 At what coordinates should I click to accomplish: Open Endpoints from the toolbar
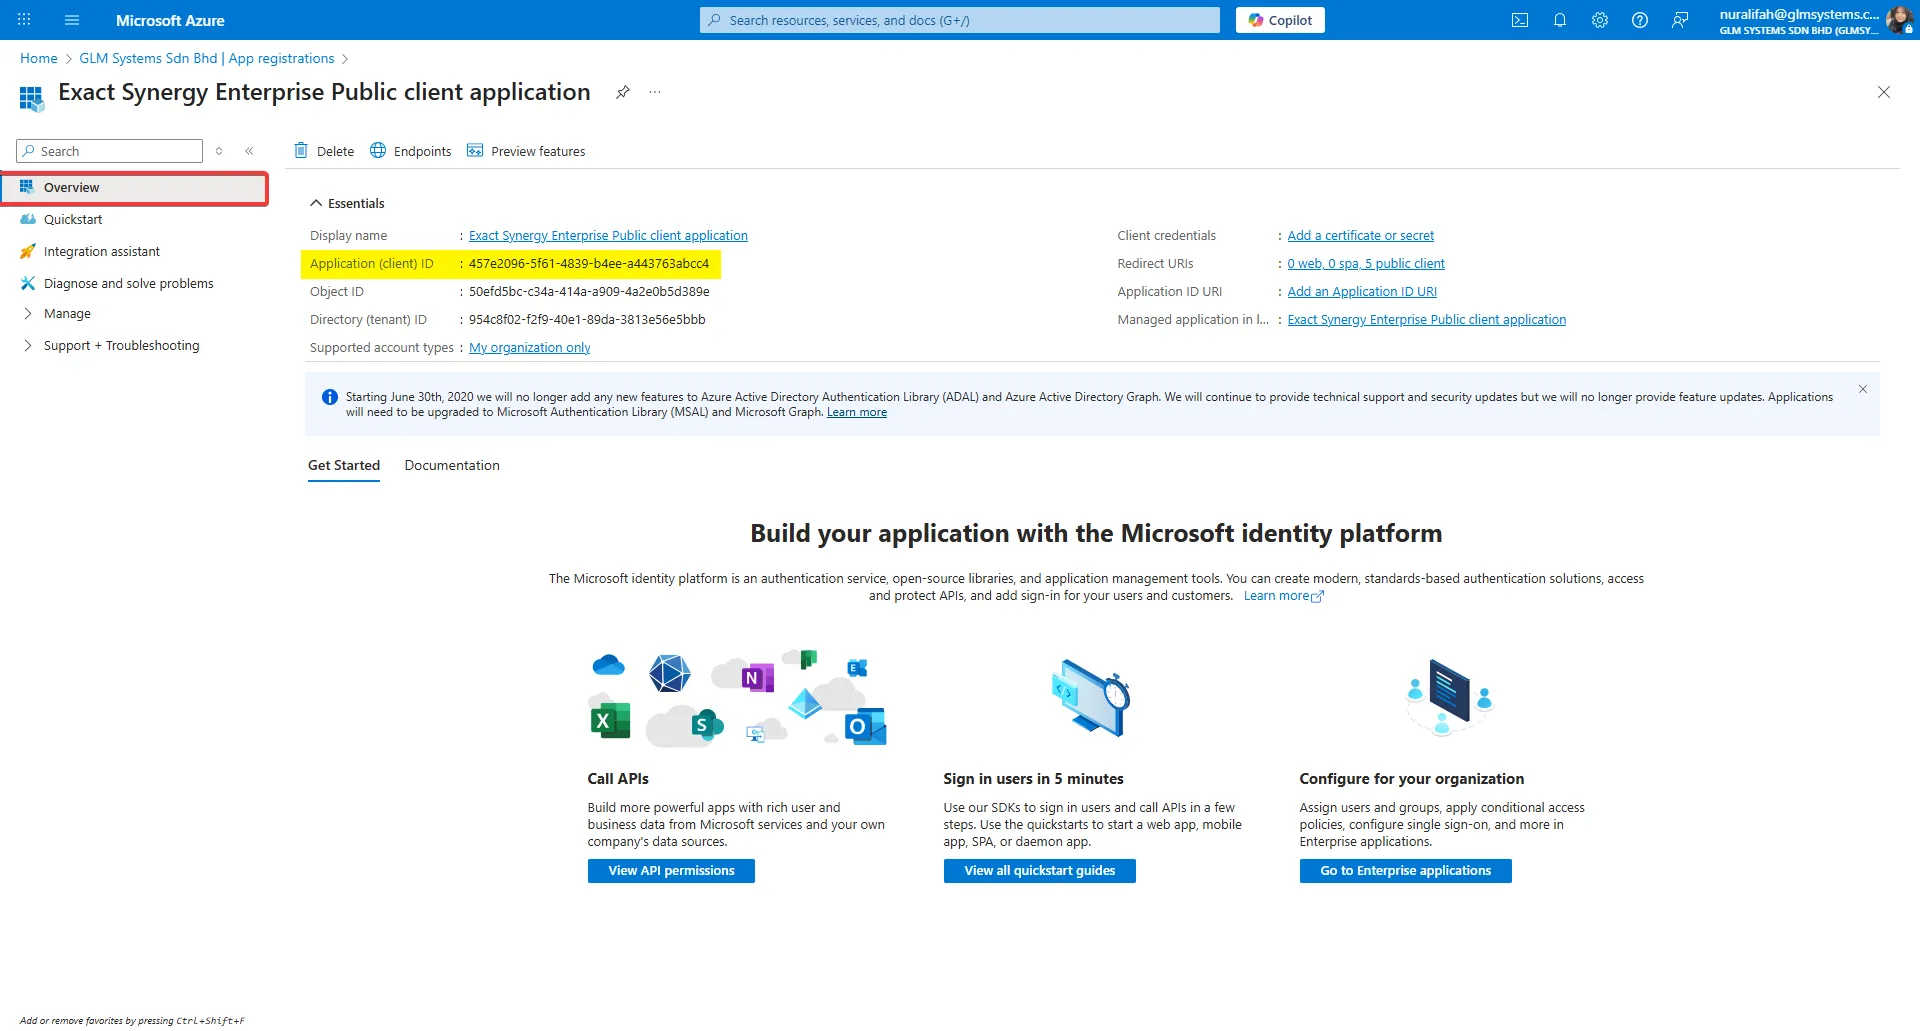(x=411, y=151)
